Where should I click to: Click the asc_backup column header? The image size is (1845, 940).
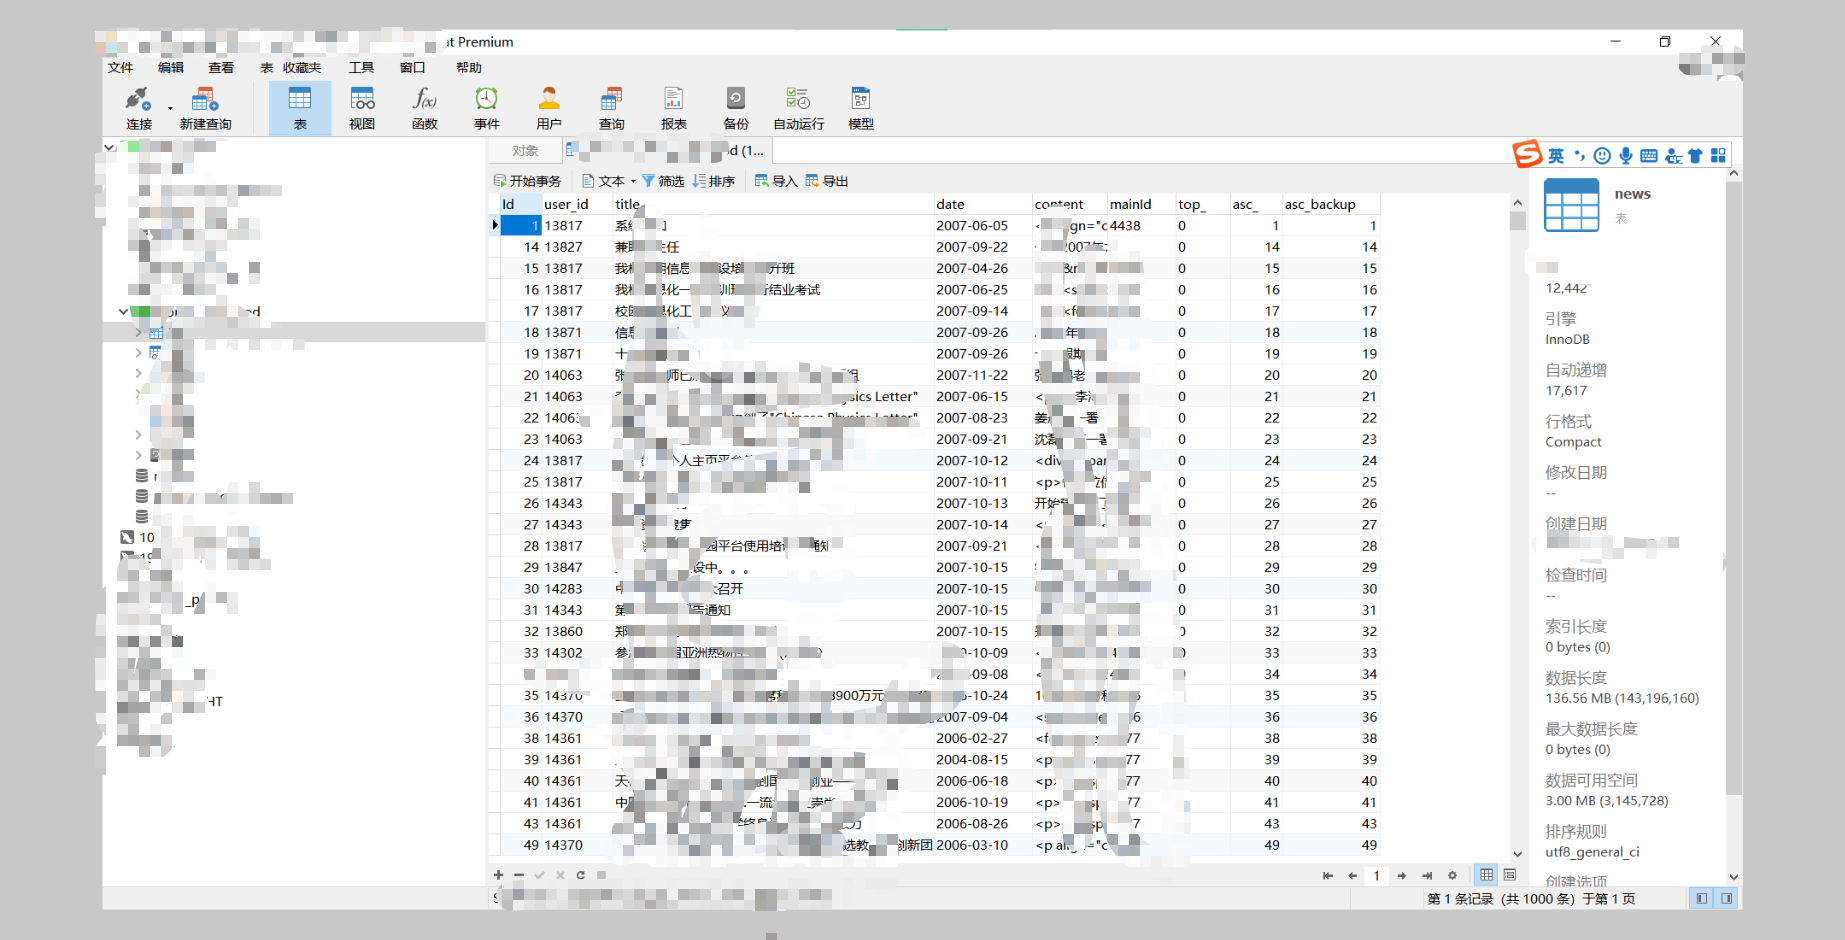[x=1330, y=204]
